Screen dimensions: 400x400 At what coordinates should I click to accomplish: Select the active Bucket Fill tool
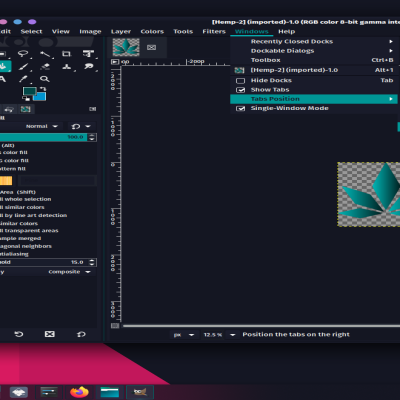click(x=5, y=66)
